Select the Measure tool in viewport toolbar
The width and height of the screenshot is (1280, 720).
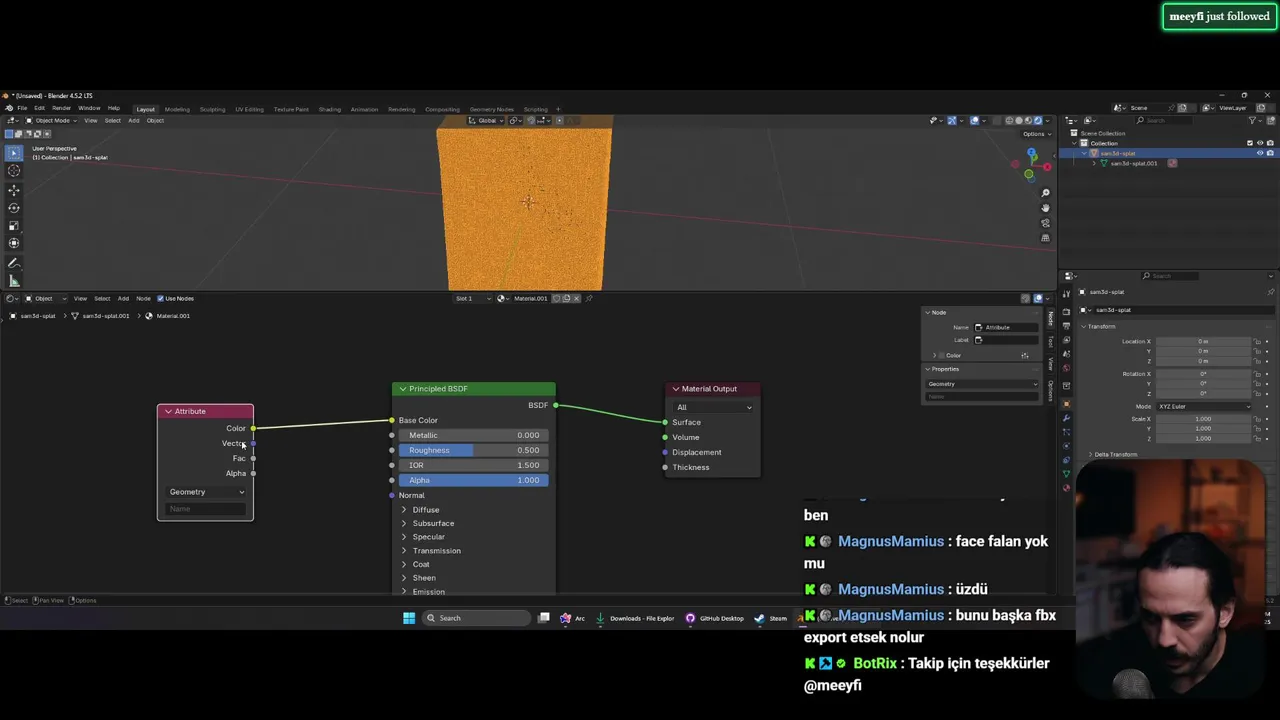14,281
